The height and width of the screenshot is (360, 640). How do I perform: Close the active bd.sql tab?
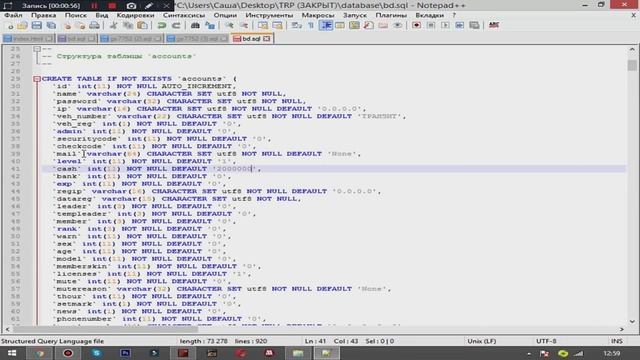(x=267, y=39)
